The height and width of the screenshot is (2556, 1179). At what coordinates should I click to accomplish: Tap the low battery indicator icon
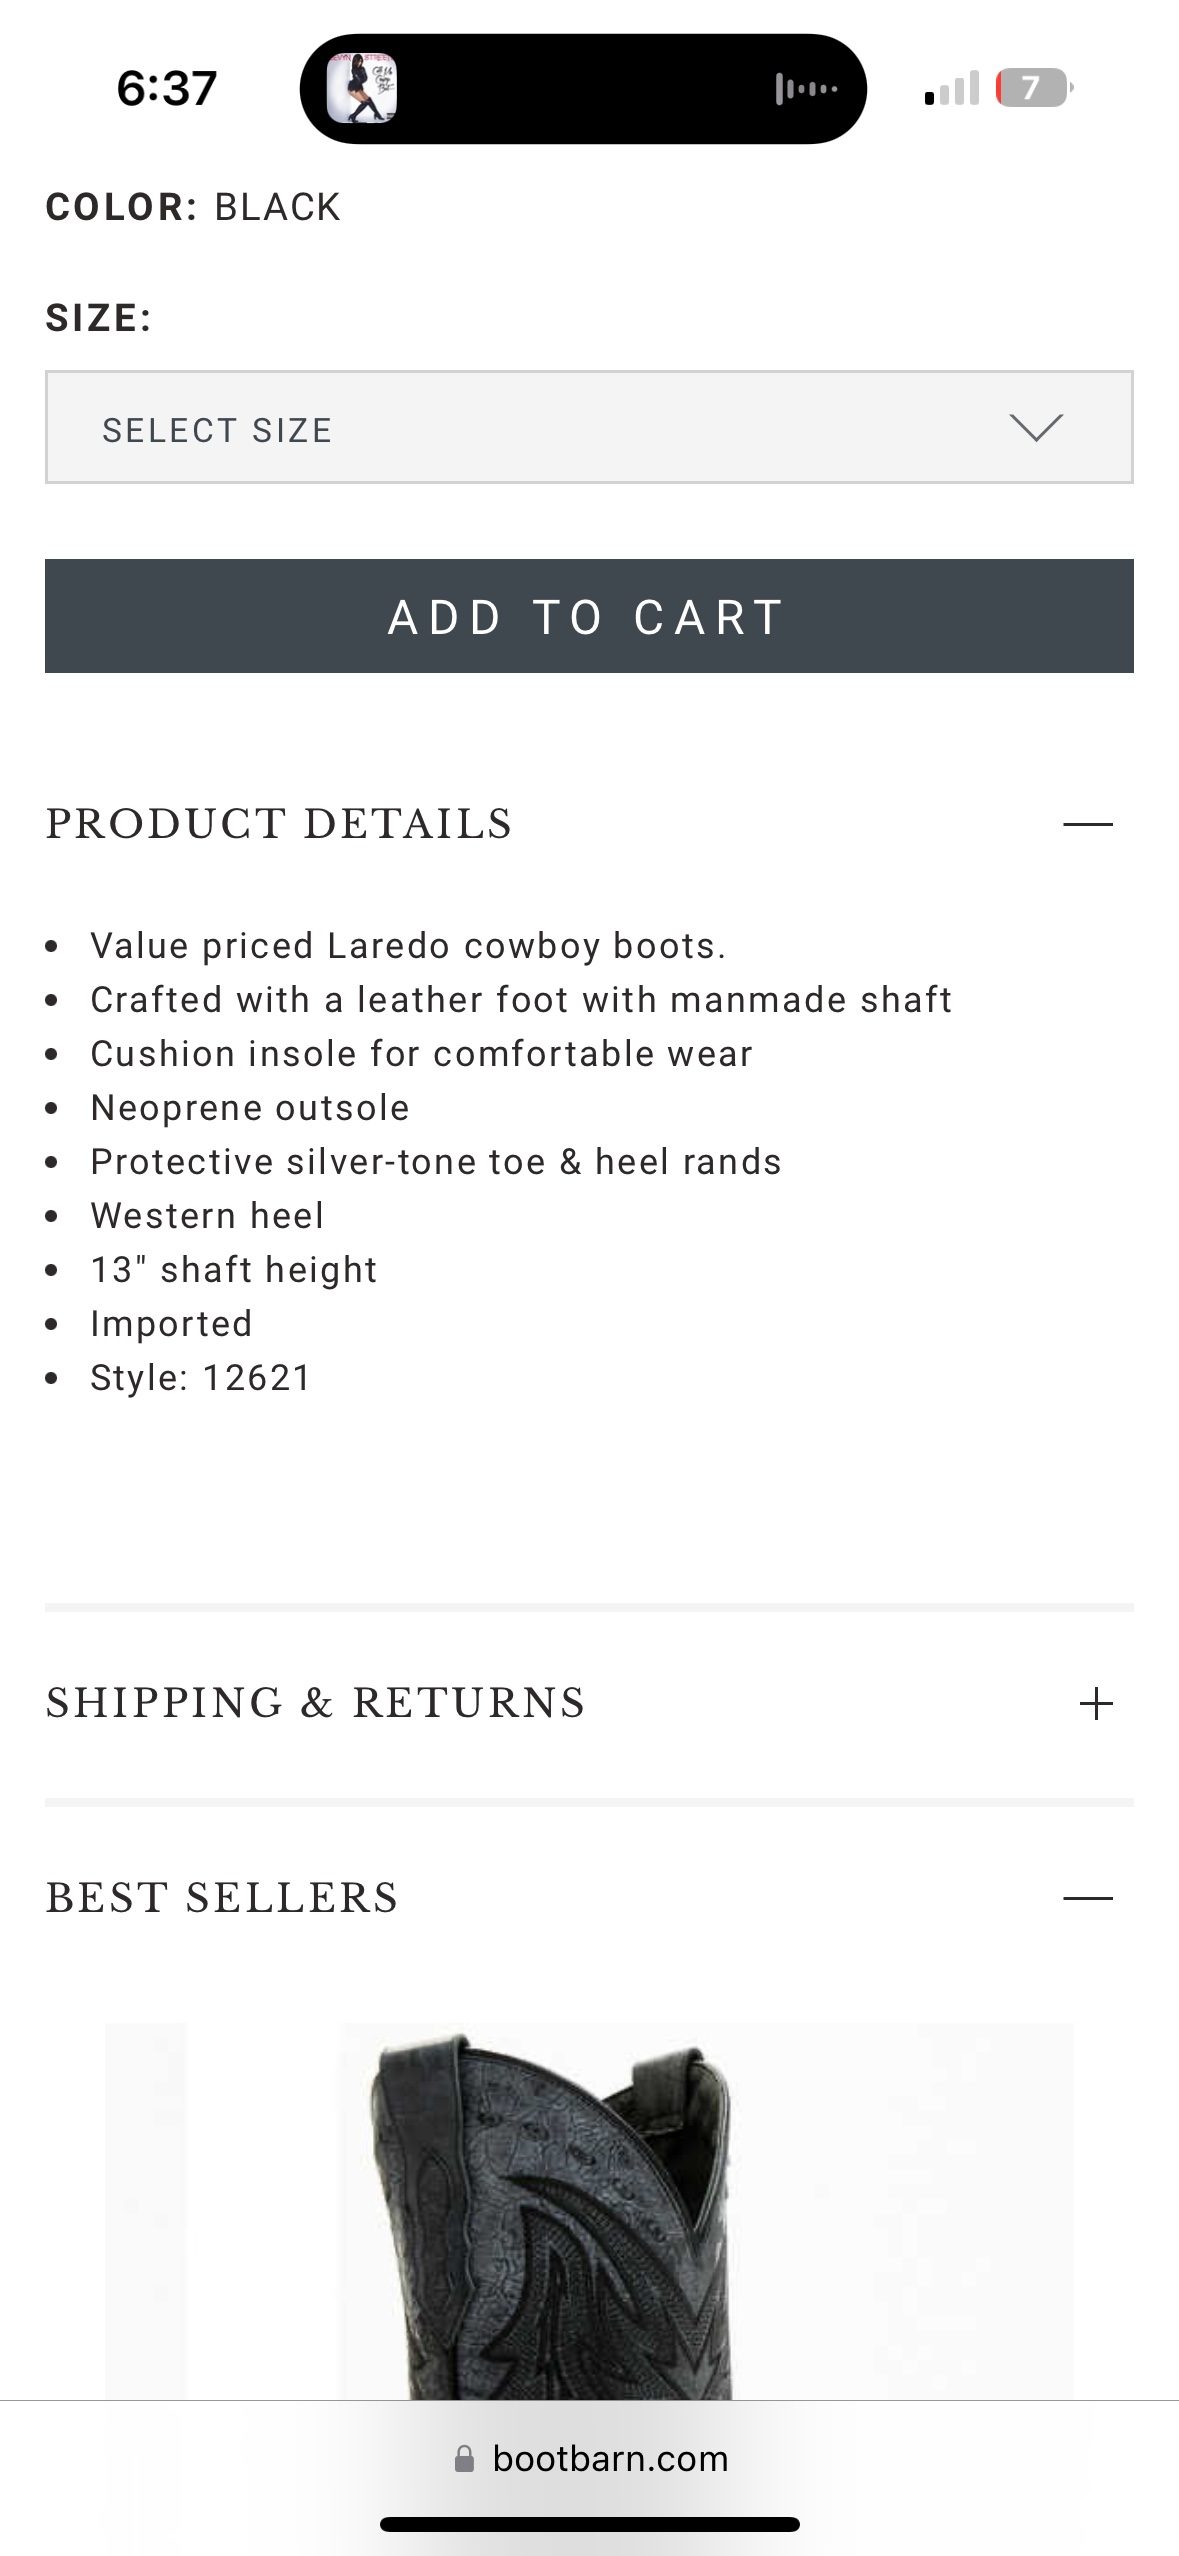click(1033, 88)
